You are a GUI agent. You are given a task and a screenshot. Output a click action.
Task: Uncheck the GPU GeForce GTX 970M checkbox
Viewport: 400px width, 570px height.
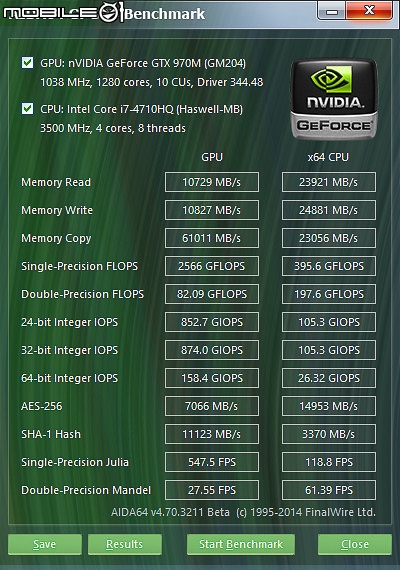(27, 63)
